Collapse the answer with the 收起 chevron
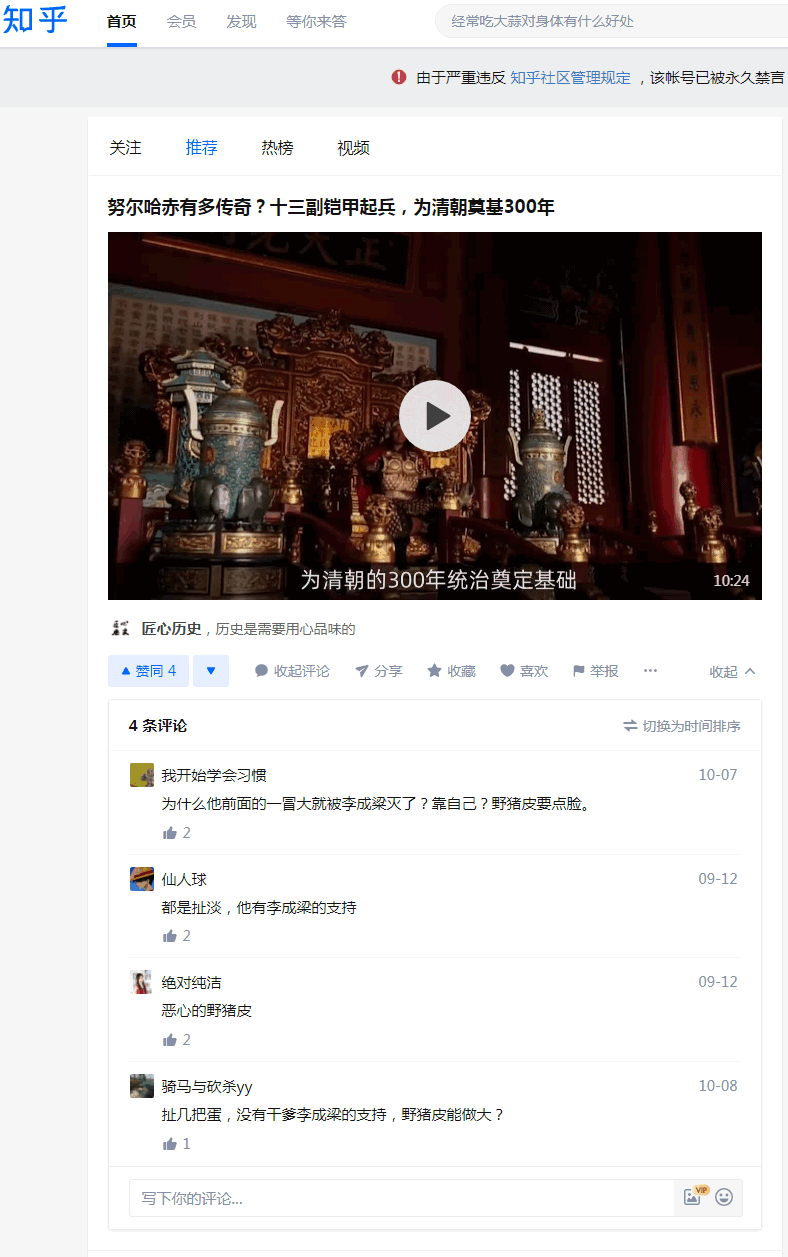This screenshot has height=1257, width=788. (733, 672)
